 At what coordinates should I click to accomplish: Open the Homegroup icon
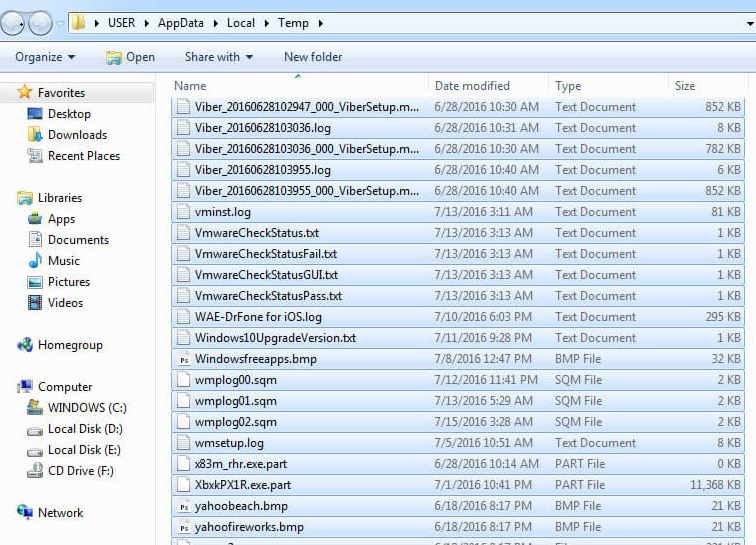click(x=25, y=345)
